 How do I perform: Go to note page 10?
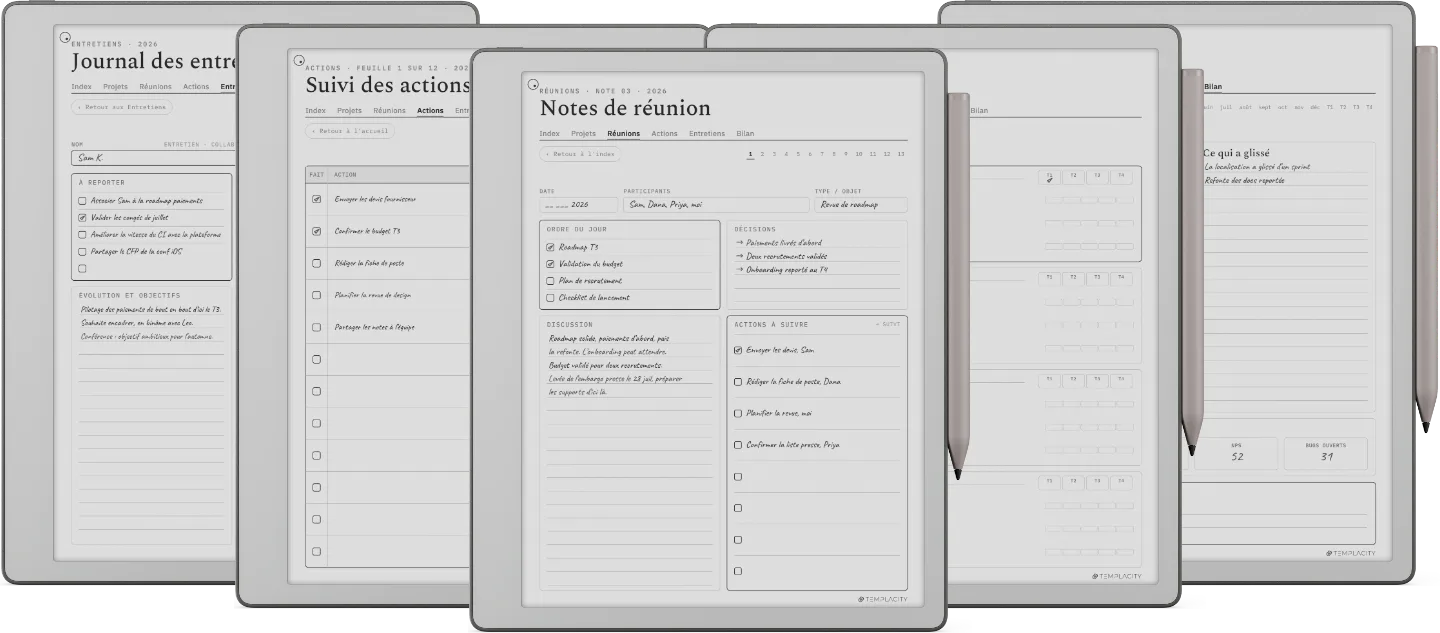(859, 154)
